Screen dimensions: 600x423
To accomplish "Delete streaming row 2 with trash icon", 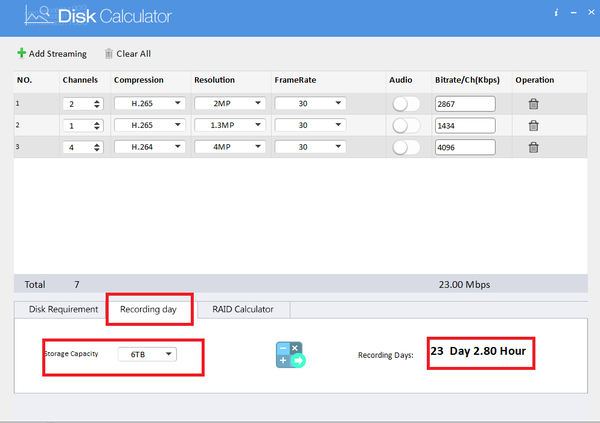I will click(x=533, y=126).
